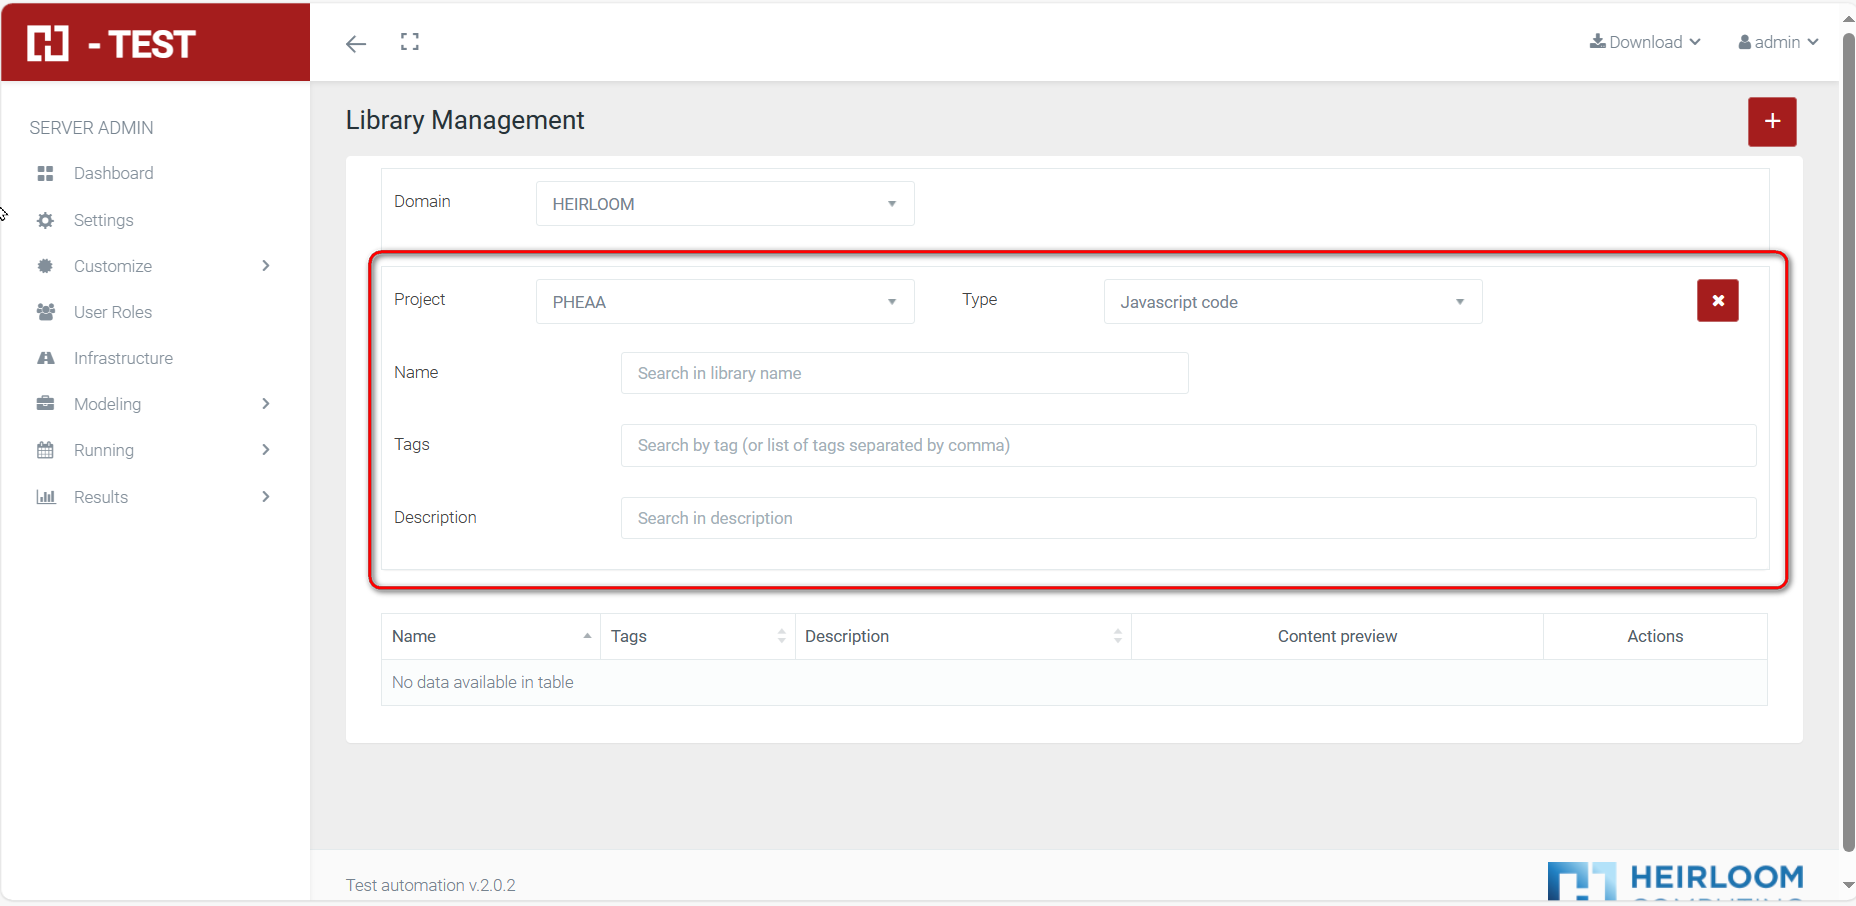1856x906 pixels.
Task: Click the red plus add library button
Action: click(1771, 122)
